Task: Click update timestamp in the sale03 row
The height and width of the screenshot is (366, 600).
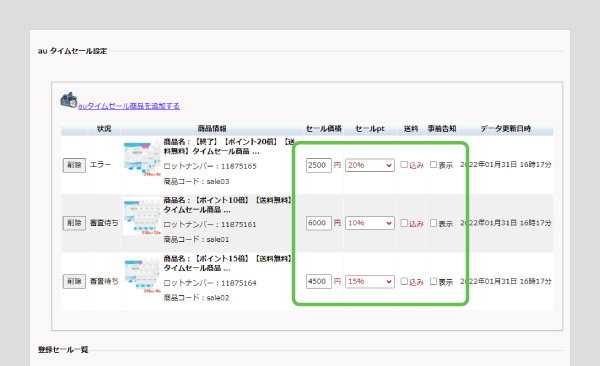Action: coord(506,165)
